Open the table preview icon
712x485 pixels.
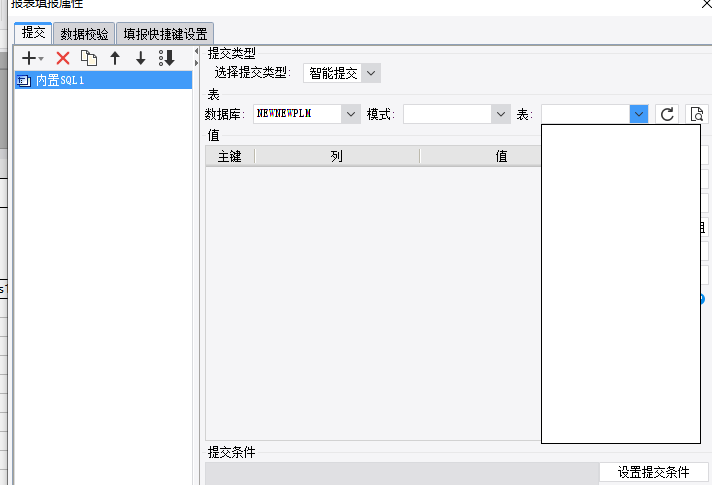point(697,114)
